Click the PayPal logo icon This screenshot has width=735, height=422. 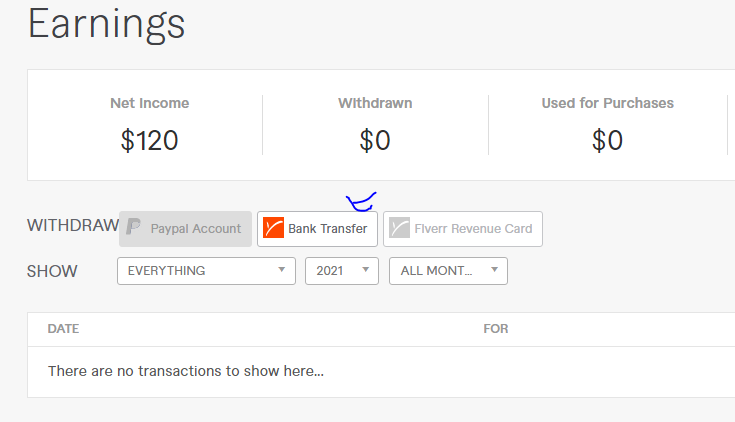[134, 228]
